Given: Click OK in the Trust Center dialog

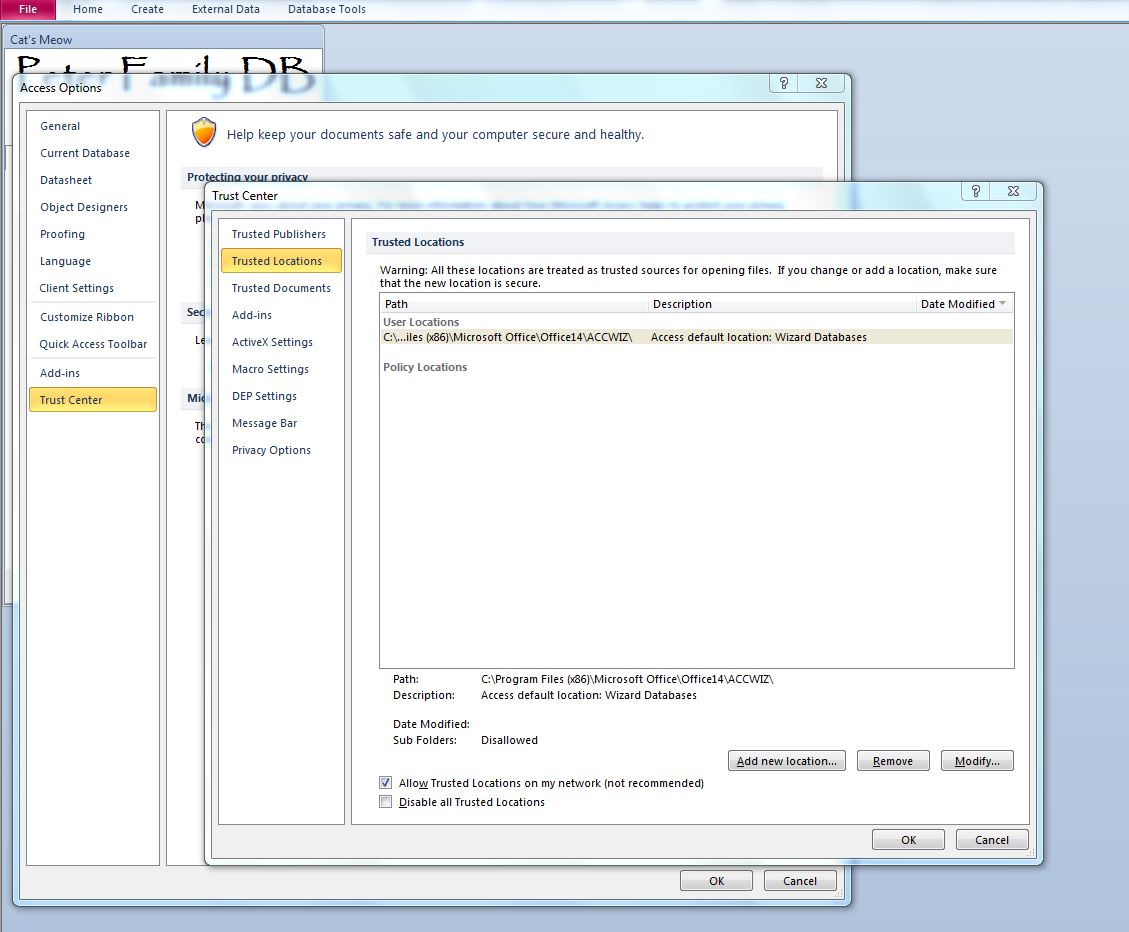Looking at the screenshot, I should [908, 840].
